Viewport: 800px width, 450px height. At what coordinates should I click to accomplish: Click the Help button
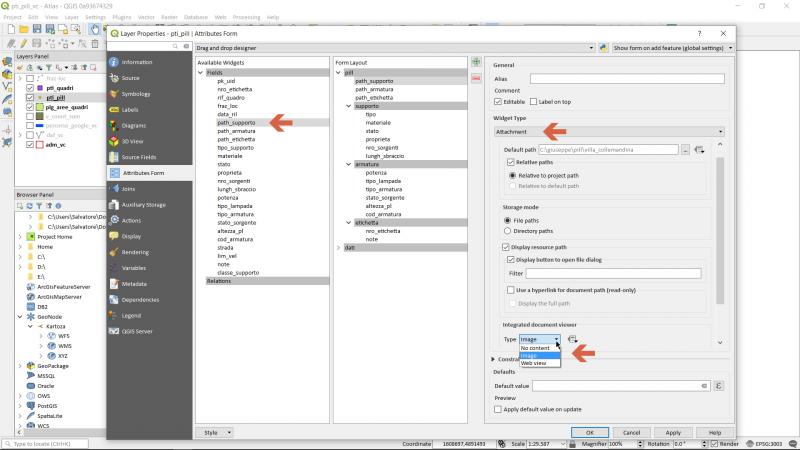click(x=715, y=433)
